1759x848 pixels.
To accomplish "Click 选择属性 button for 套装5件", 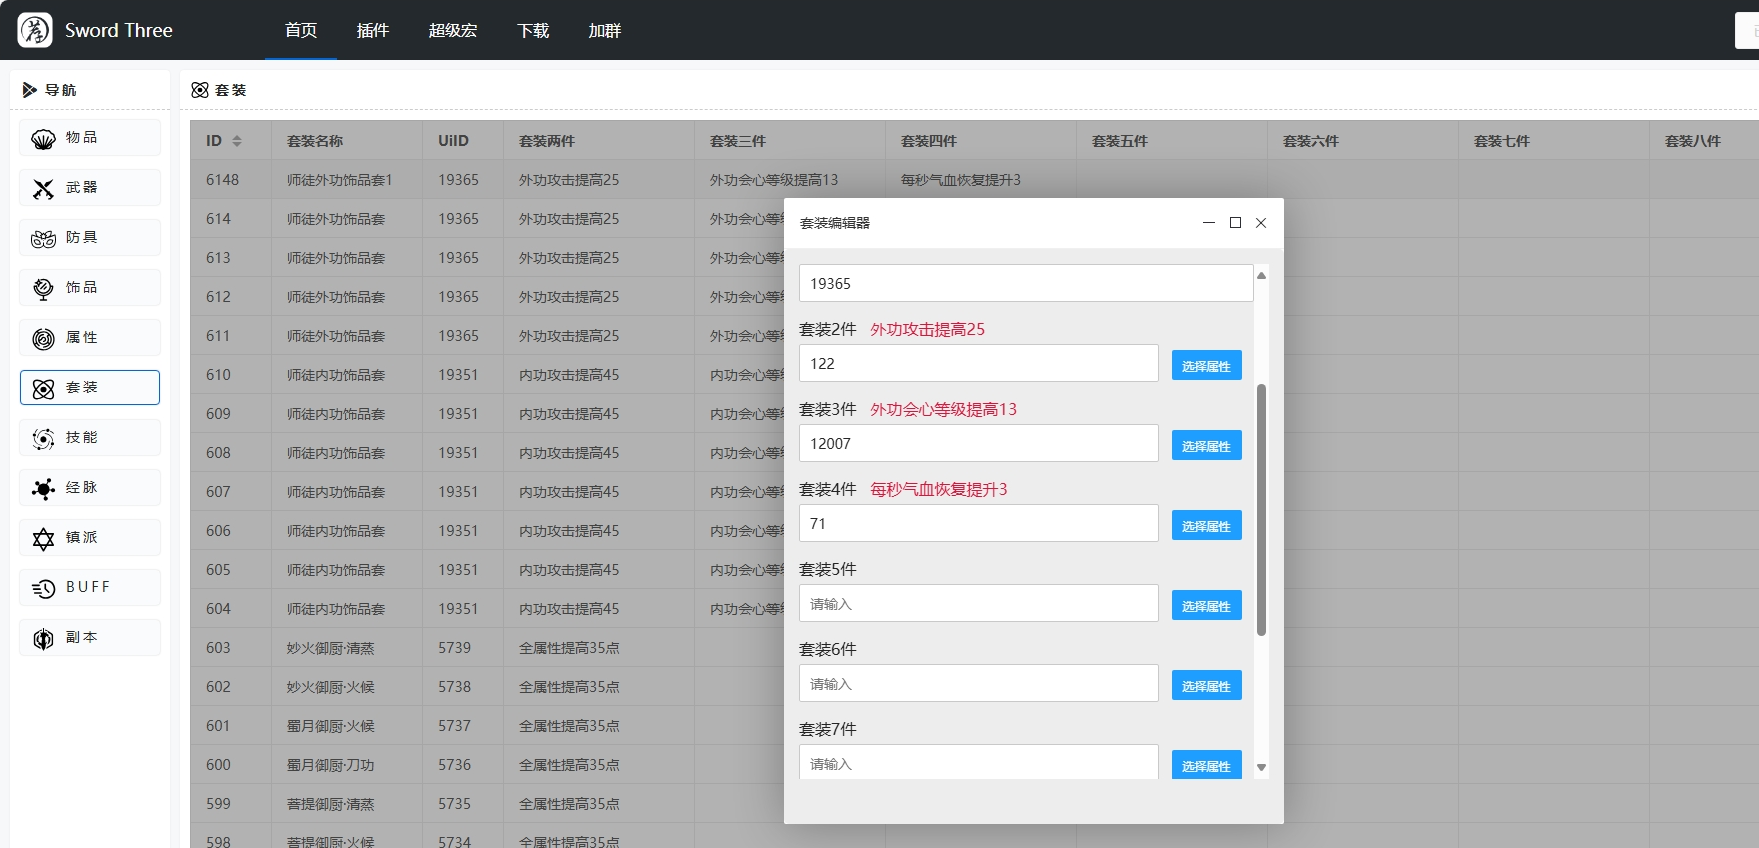I will [1207, 605].
